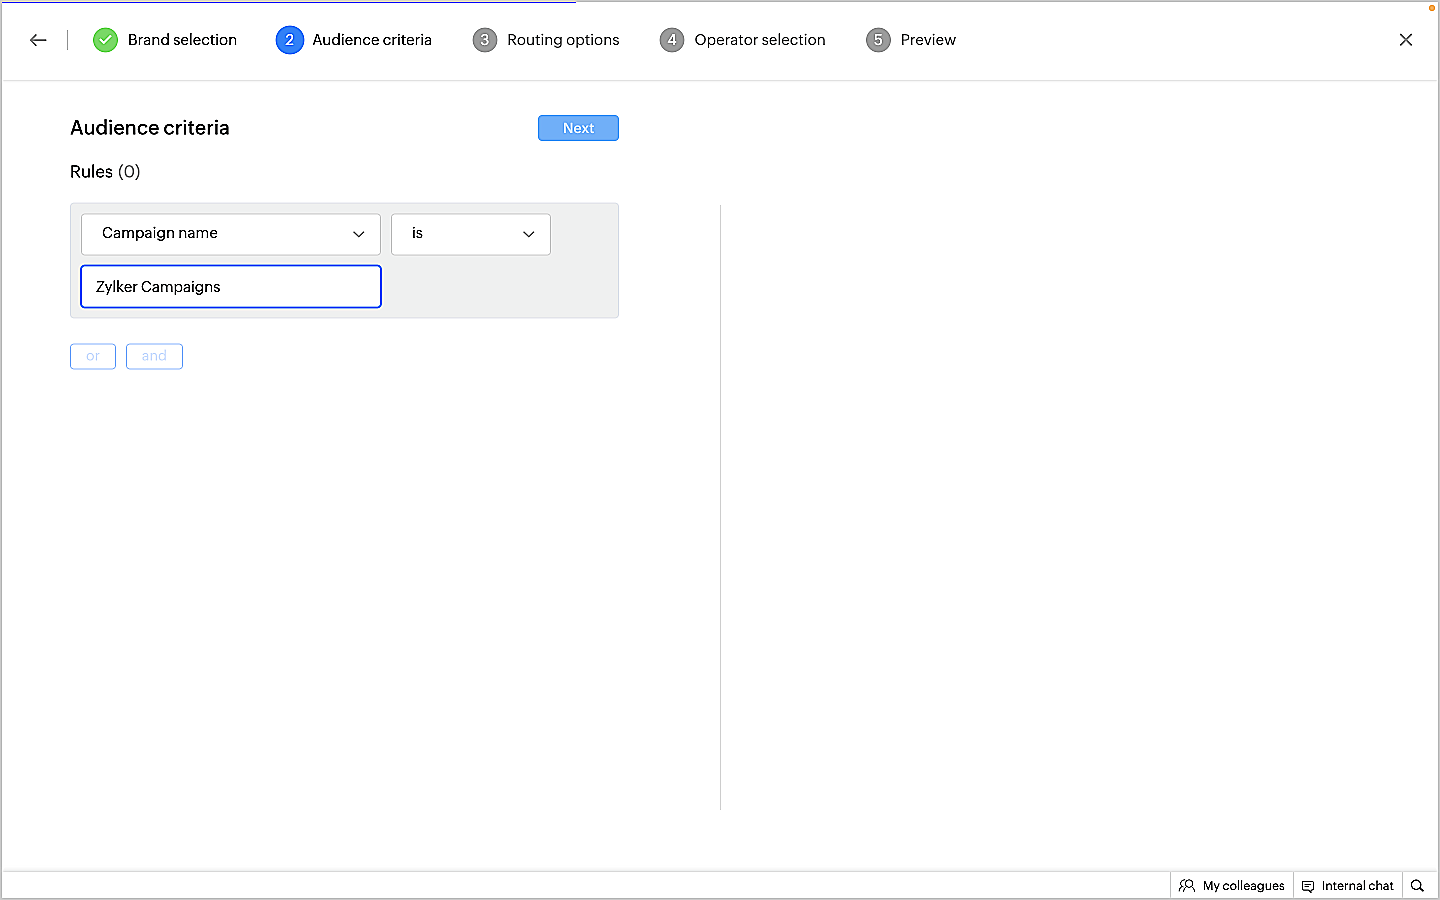Click the search magnifier icon in bottom bar

coord(1417,886)
